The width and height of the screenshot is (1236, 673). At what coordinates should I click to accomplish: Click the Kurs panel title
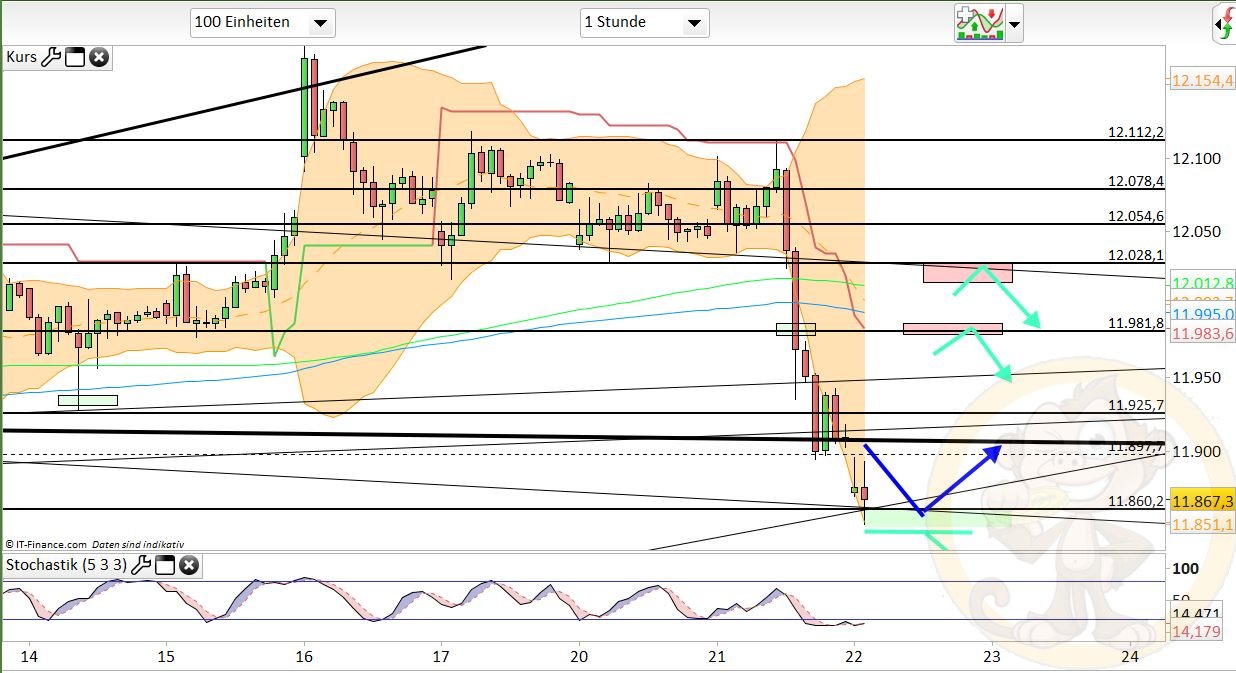(22, 57)
